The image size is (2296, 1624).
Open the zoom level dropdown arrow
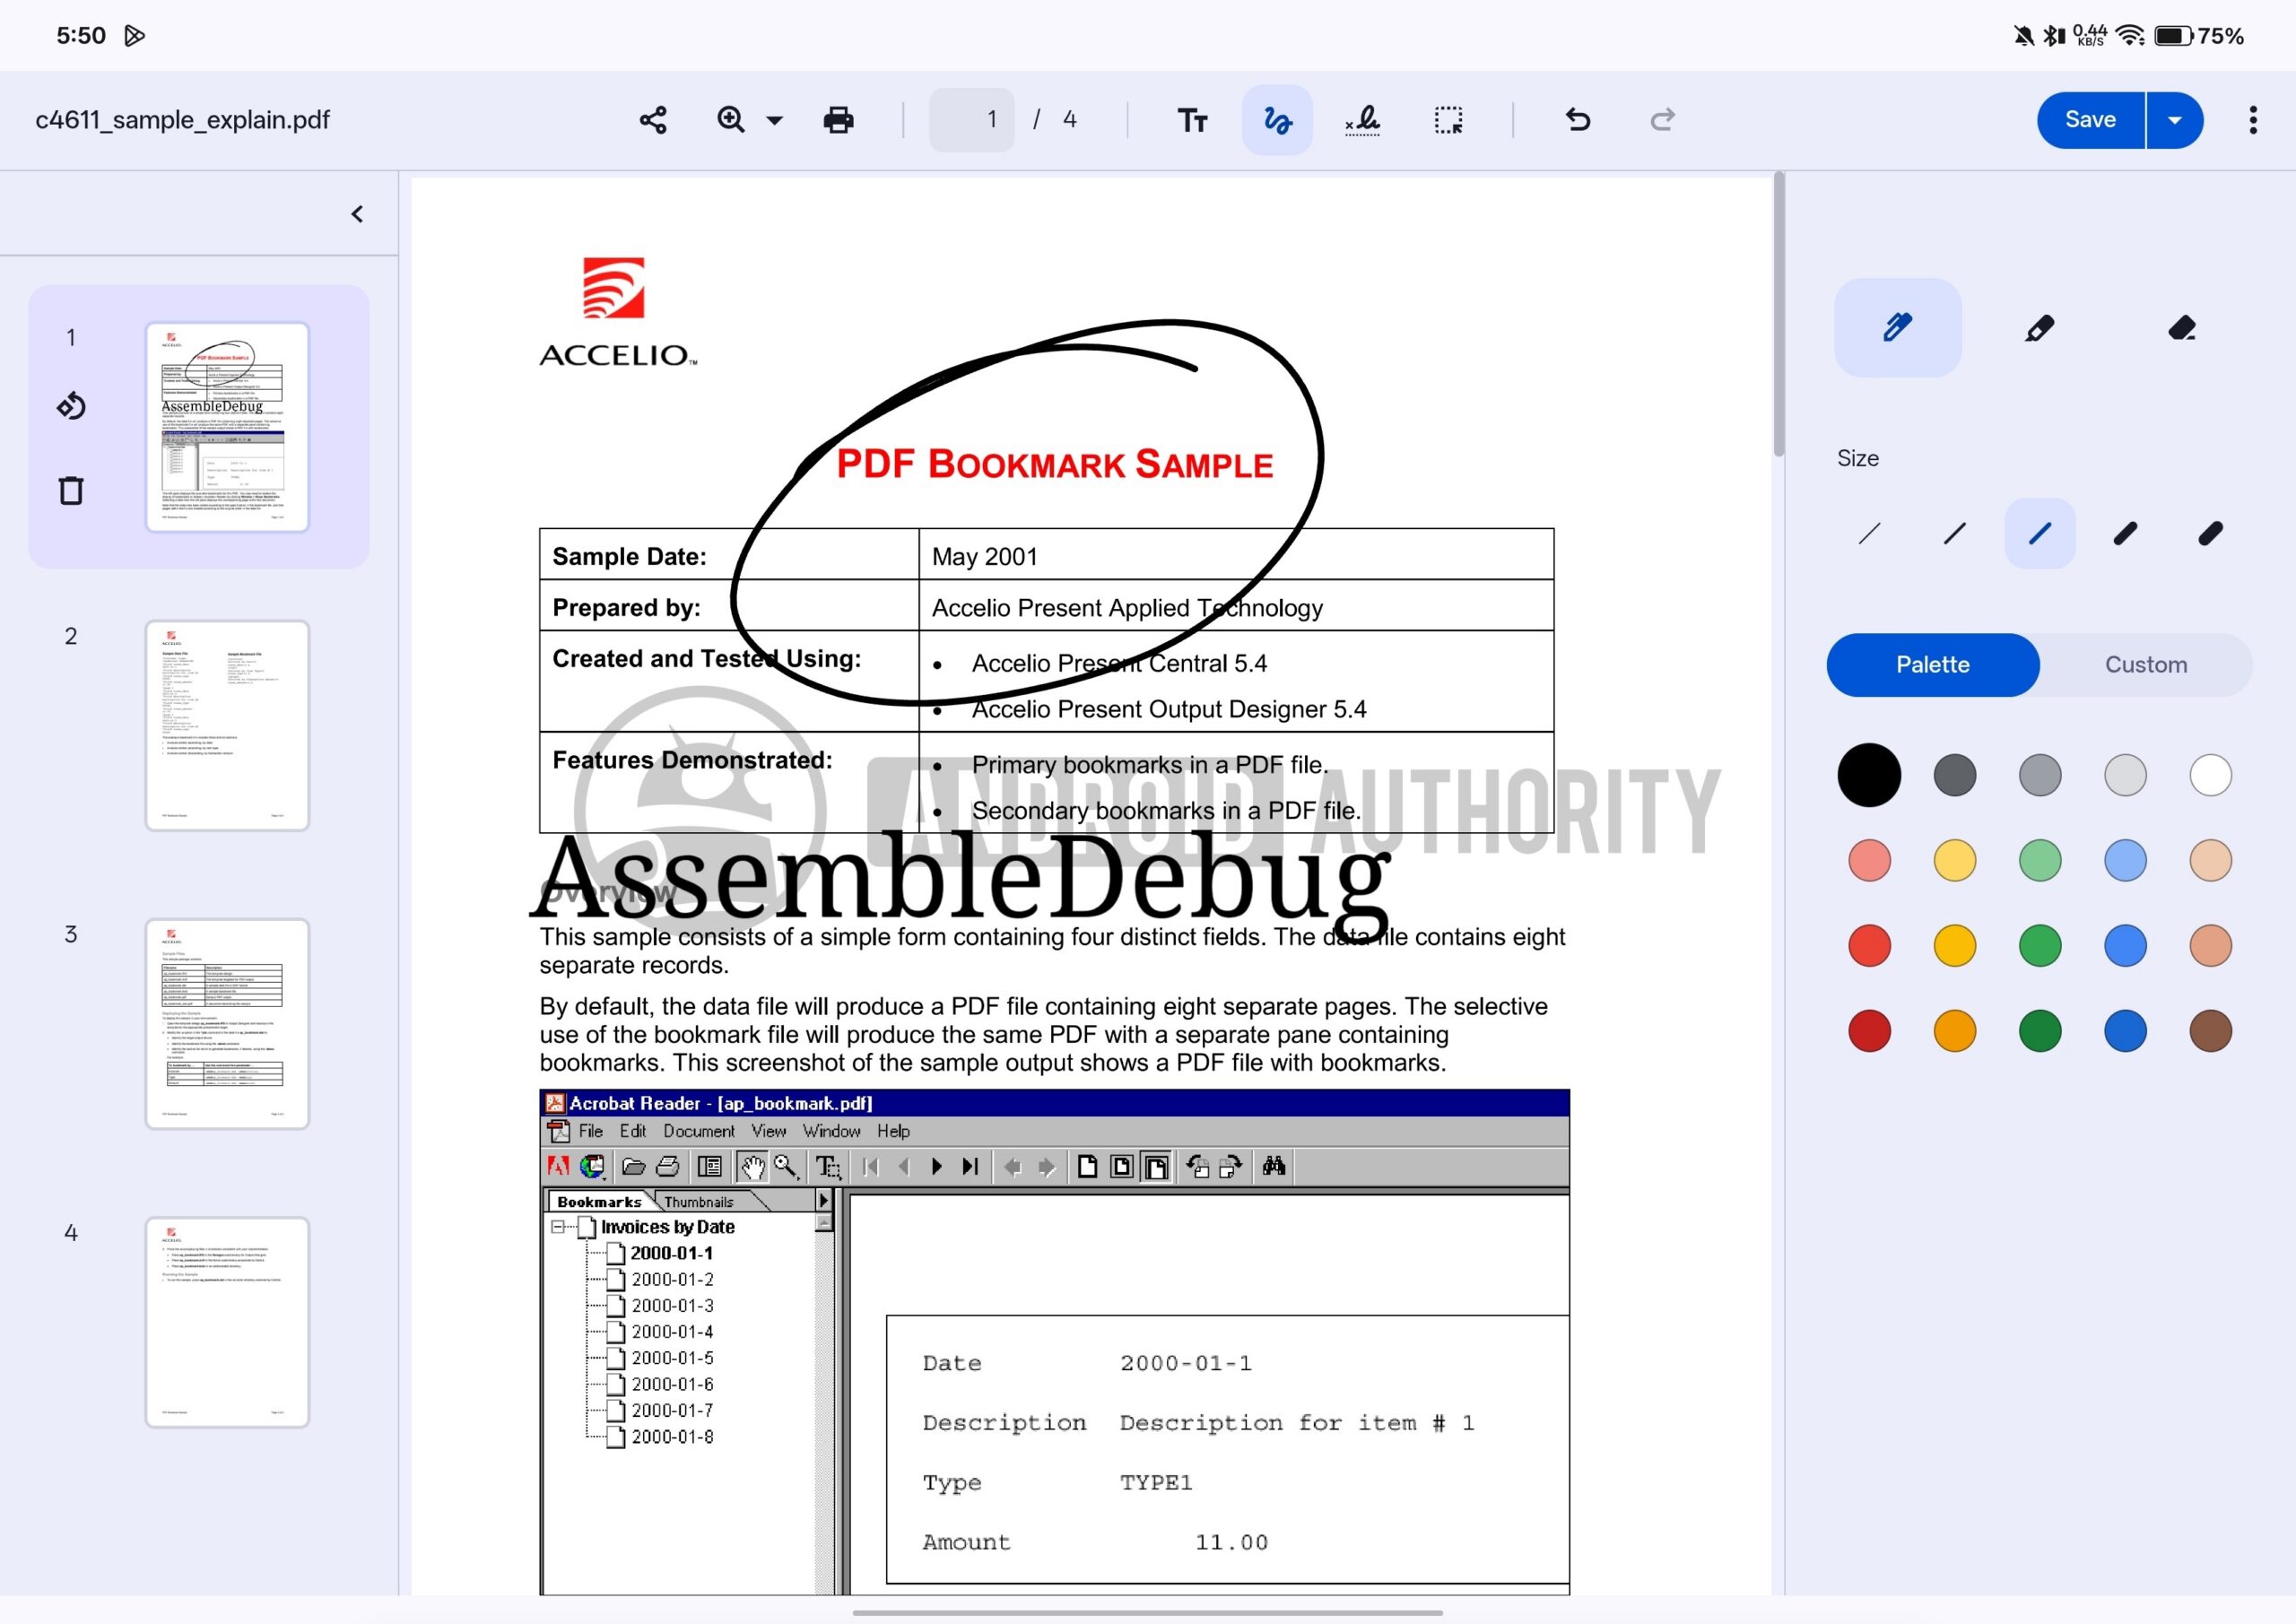774,121
